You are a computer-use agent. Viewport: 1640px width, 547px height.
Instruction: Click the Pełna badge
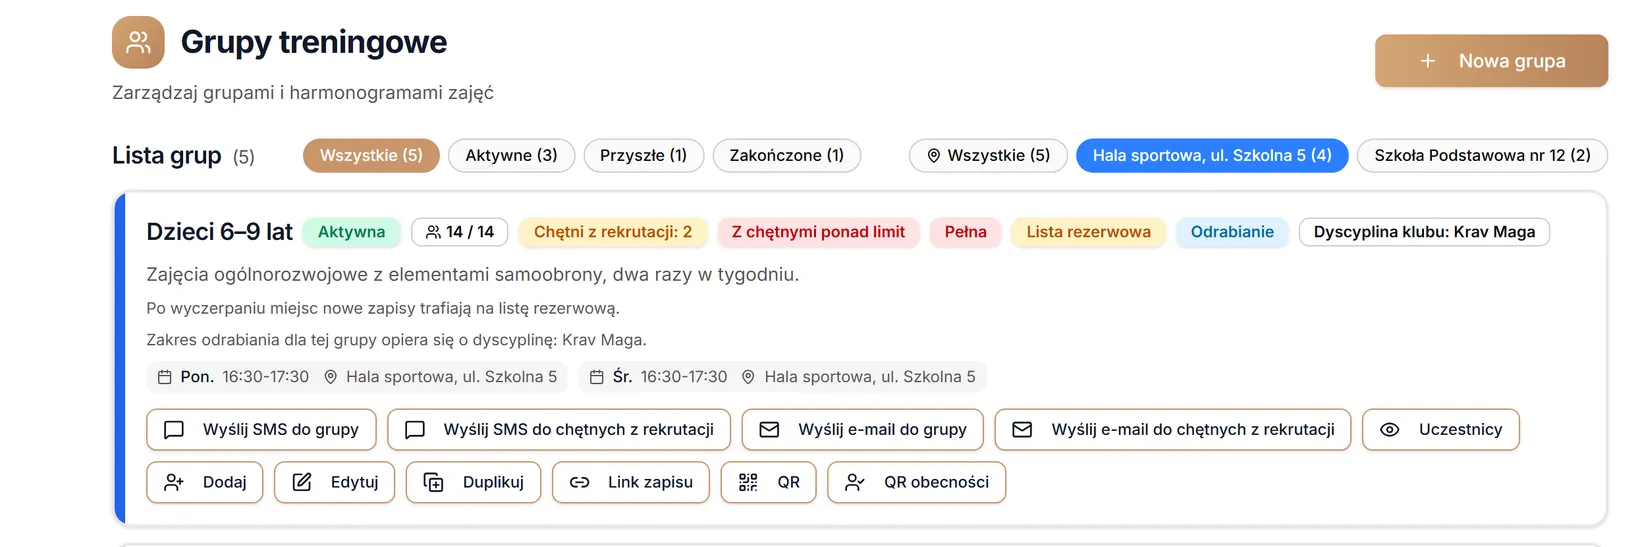966,232
